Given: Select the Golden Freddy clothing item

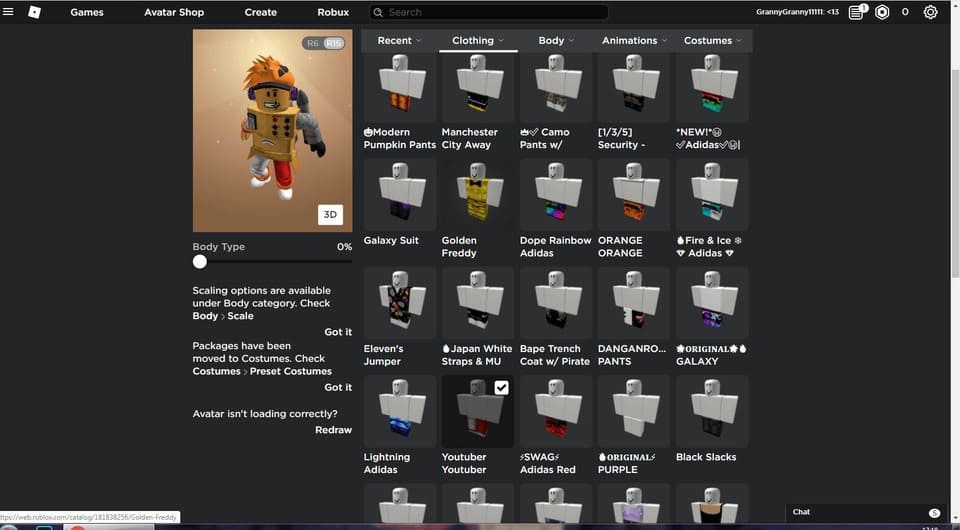Looking at the screenshot, I should tap(478, 195).
